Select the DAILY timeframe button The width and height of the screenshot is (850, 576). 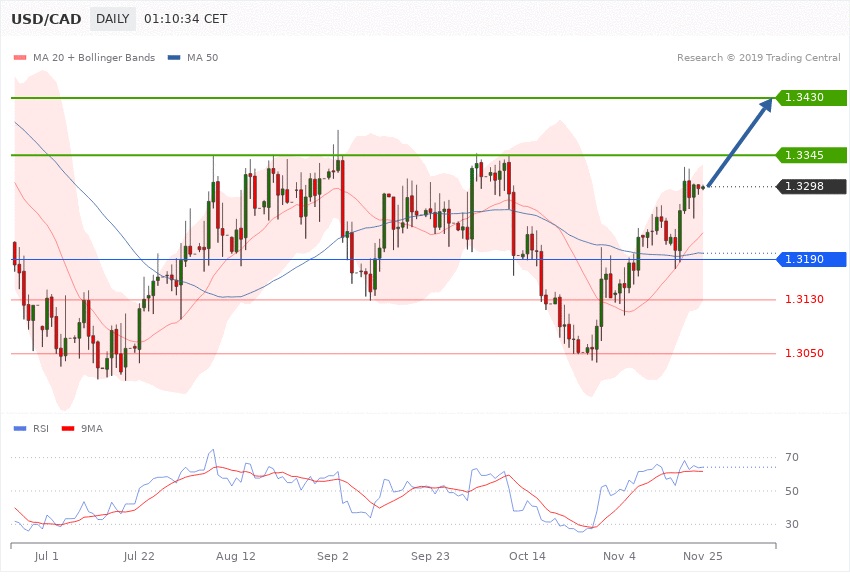(112, 19)
